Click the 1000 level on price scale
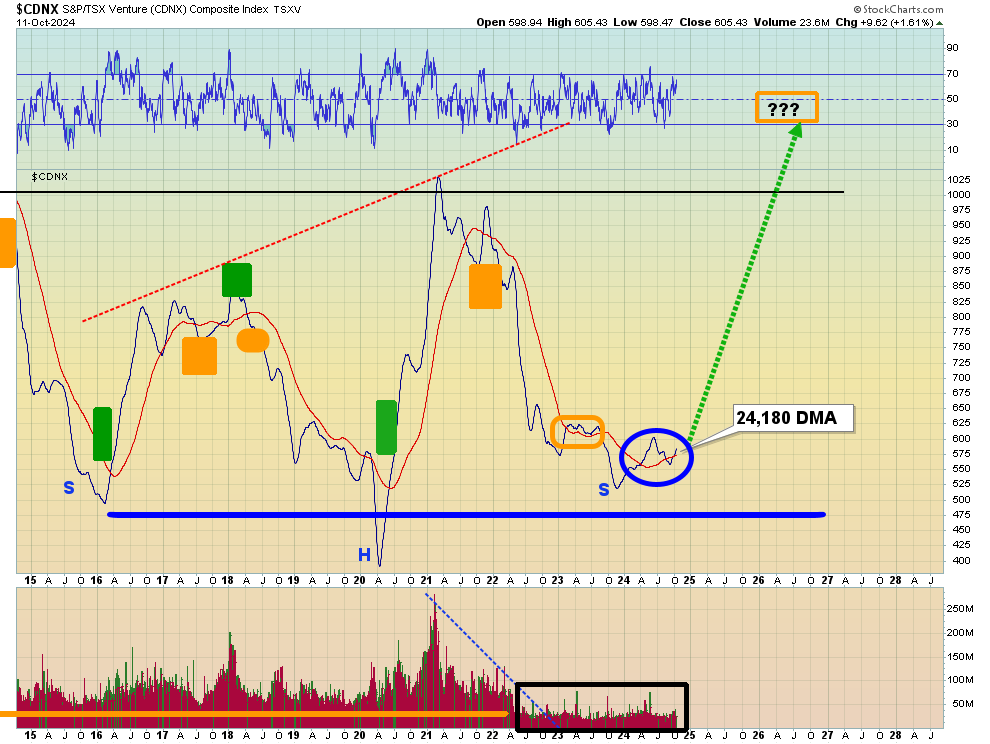This screenshot has height=744, width=990. (x=958, y=195)
